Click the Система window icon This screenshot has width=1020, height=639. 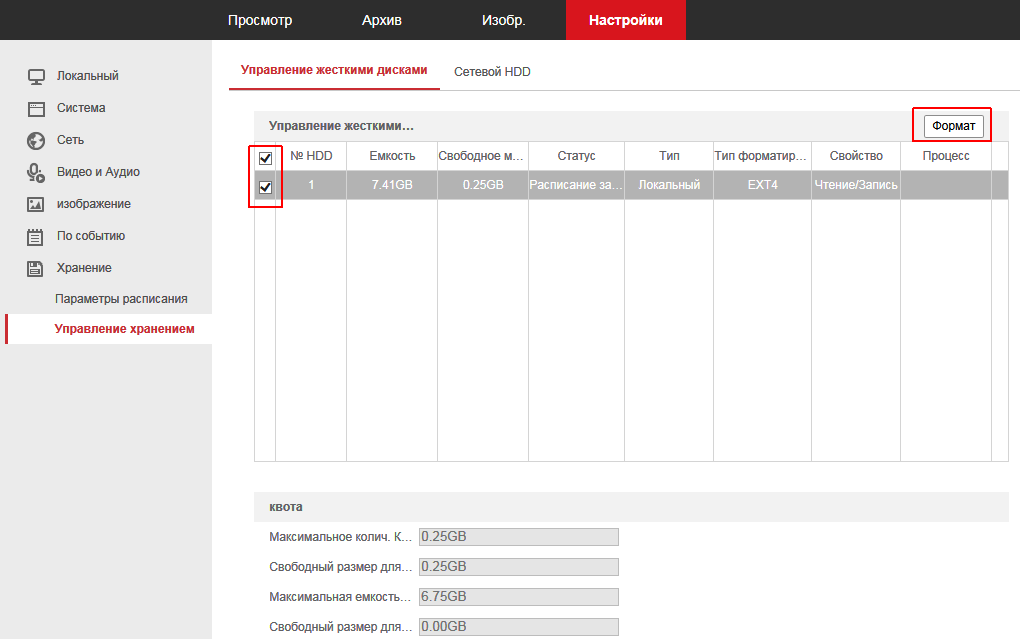click(36, 109)
